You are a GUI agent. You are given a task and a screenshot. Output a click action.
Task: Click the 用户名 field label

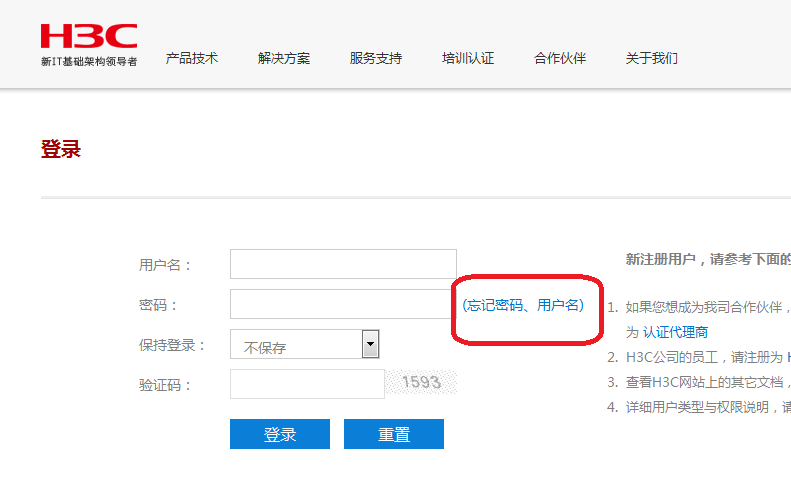click(165, 265)
